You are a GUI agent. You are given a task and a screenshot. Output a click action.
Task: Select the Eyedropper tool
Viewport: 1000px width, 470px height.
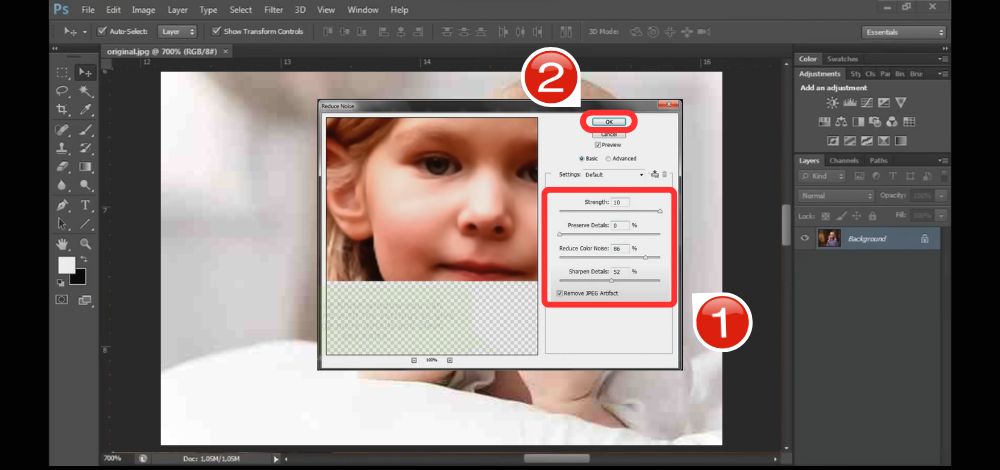[85, 110]
